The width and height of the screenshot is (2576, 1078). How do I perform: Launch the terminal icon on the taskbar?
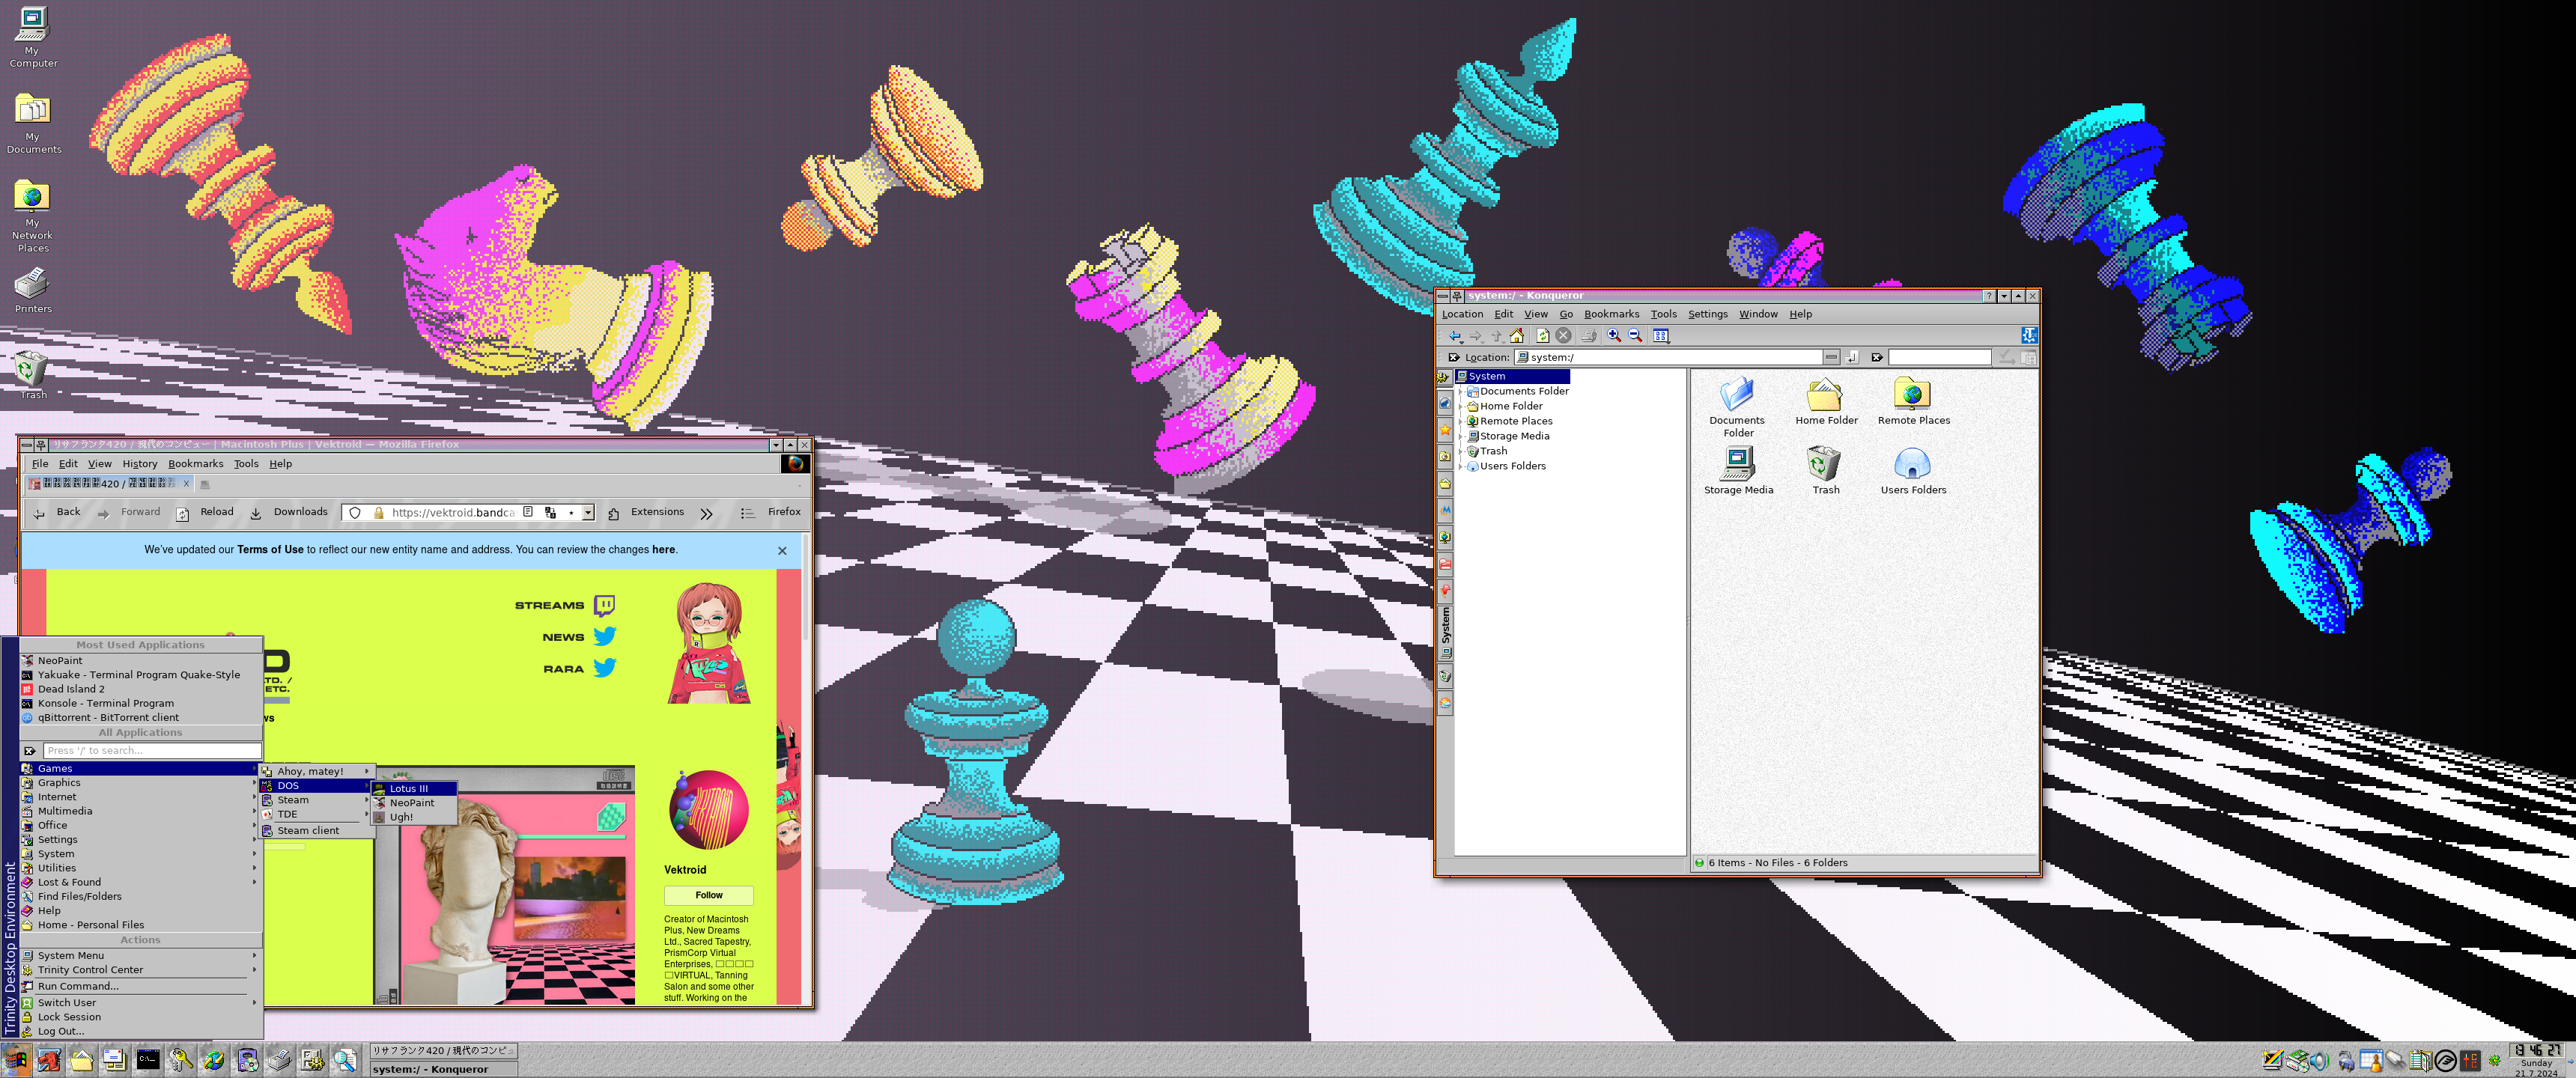pyautogui.click(x=148, y=1060)
